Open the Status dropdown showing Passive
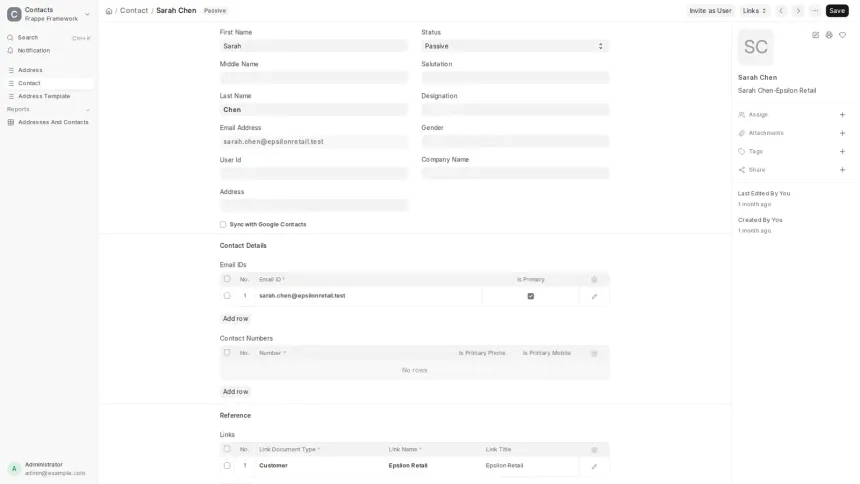Viewport: 860px width, 484px height. (515, 46)
